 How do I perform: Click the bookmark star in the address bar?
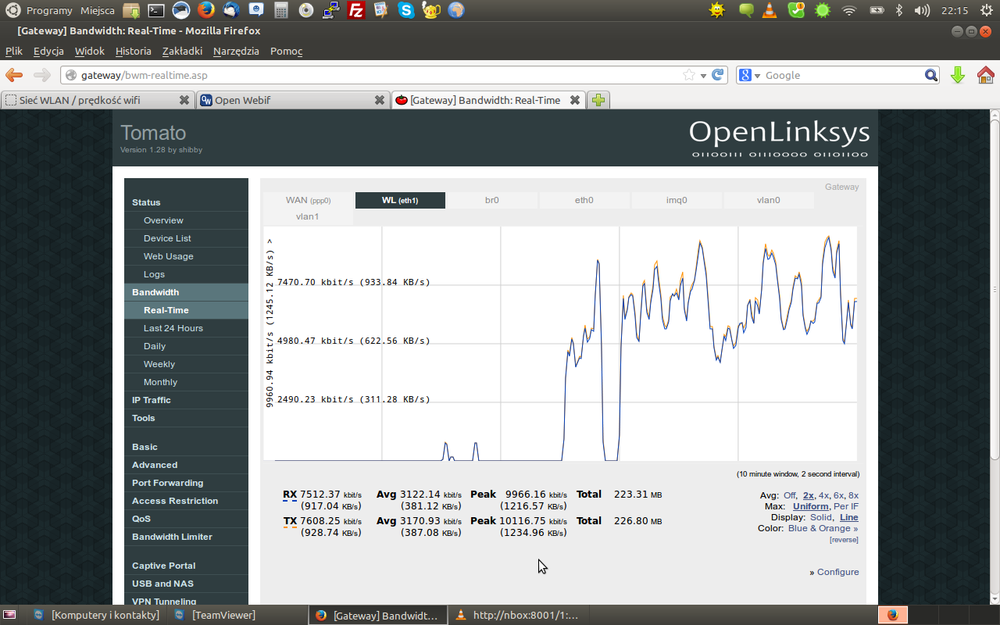click(x=689, y=75)
